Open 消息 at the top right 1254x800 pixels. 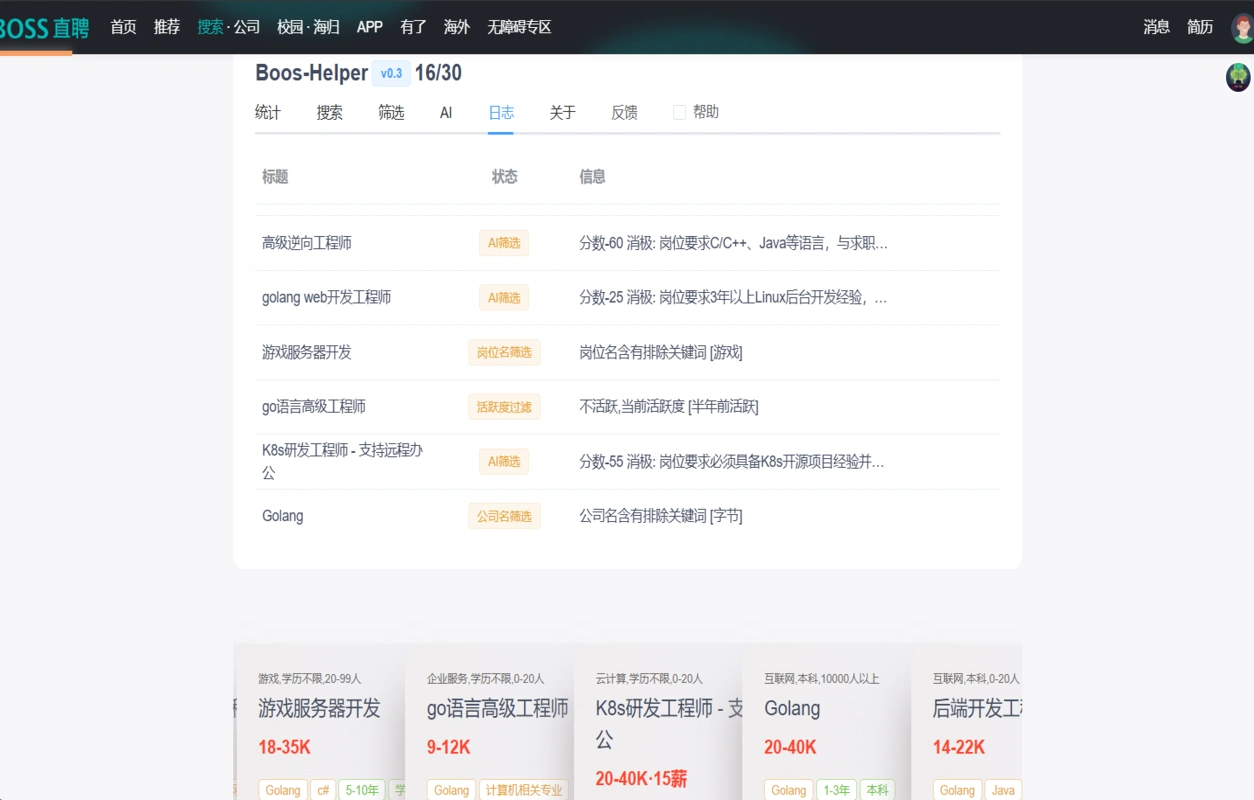point(1156,27)
